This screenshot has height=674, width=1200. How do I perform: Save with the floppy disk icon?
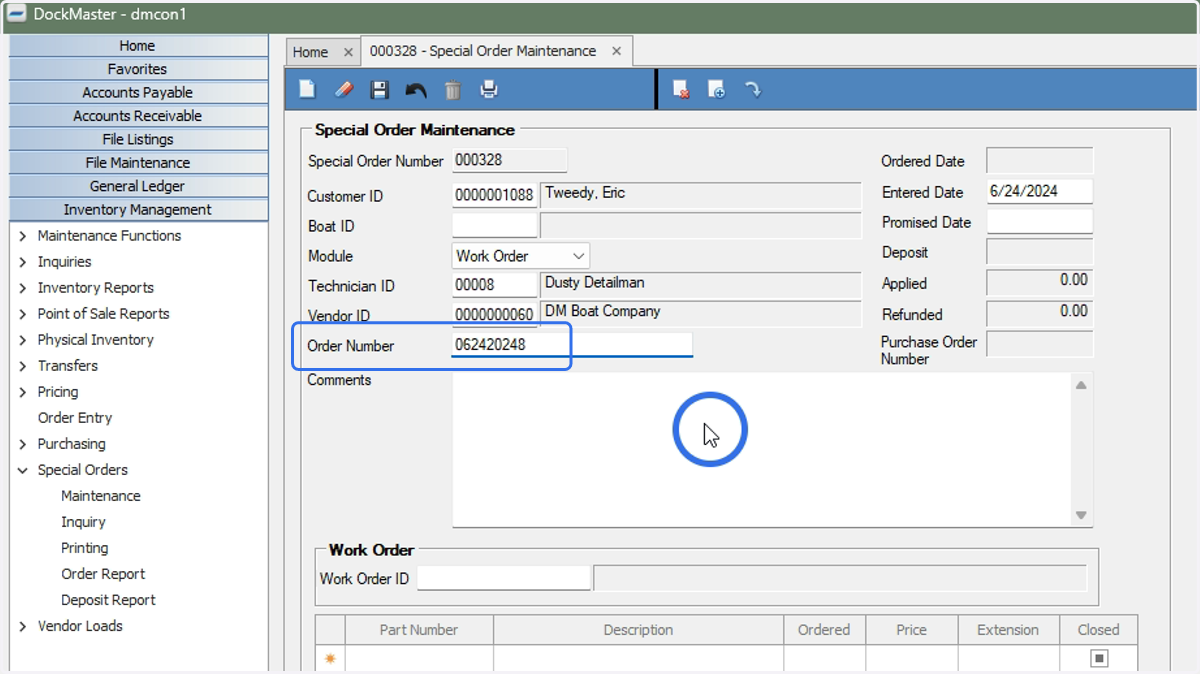pos(379,90)
